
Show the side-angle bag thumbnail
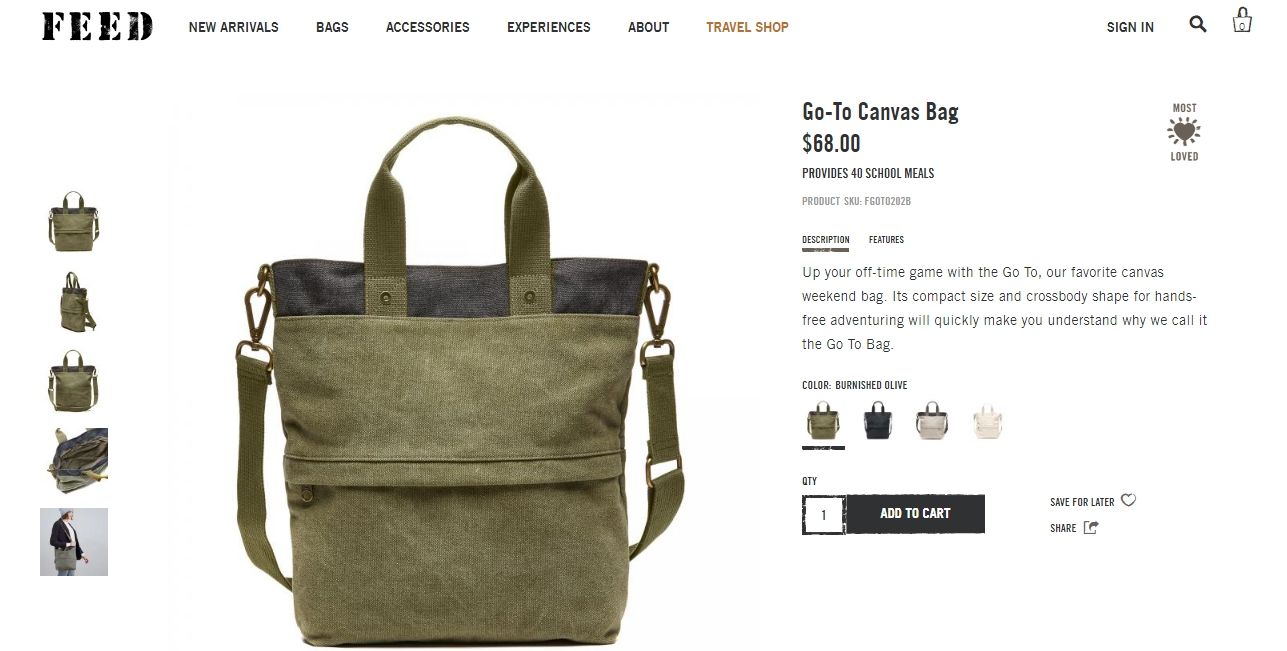click(74, 301)
